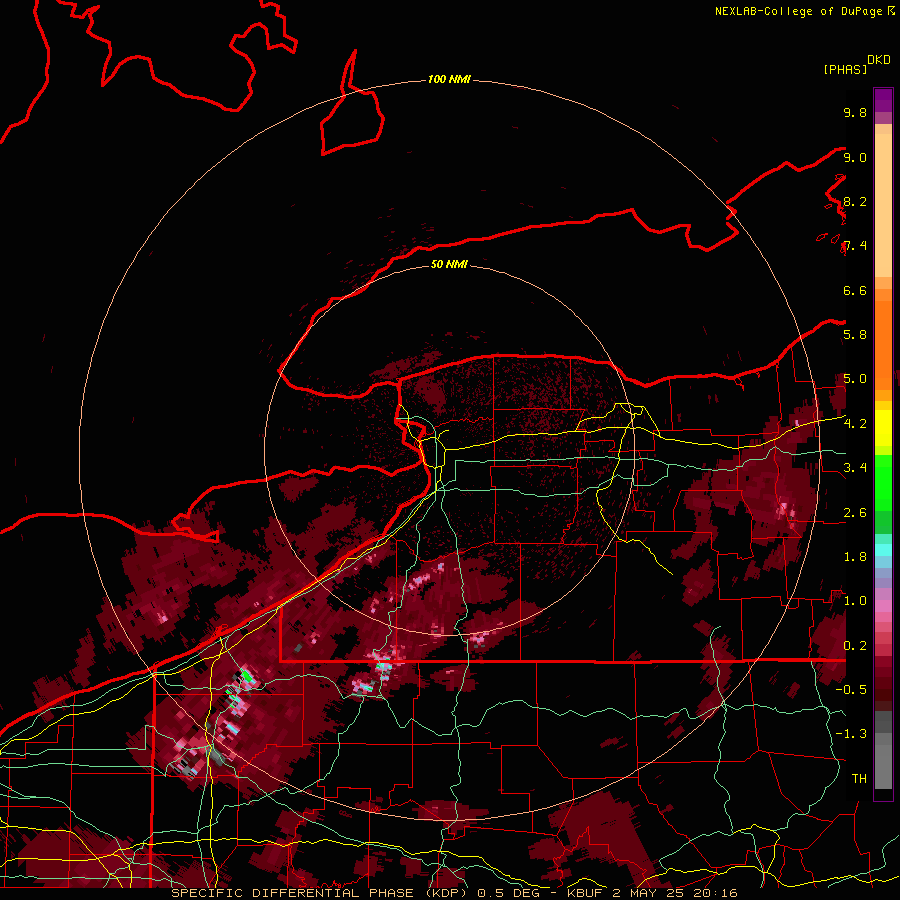900x900 pixels.
Task: Click the 1.0 value on color scale
Action: [x=855, y=601]
